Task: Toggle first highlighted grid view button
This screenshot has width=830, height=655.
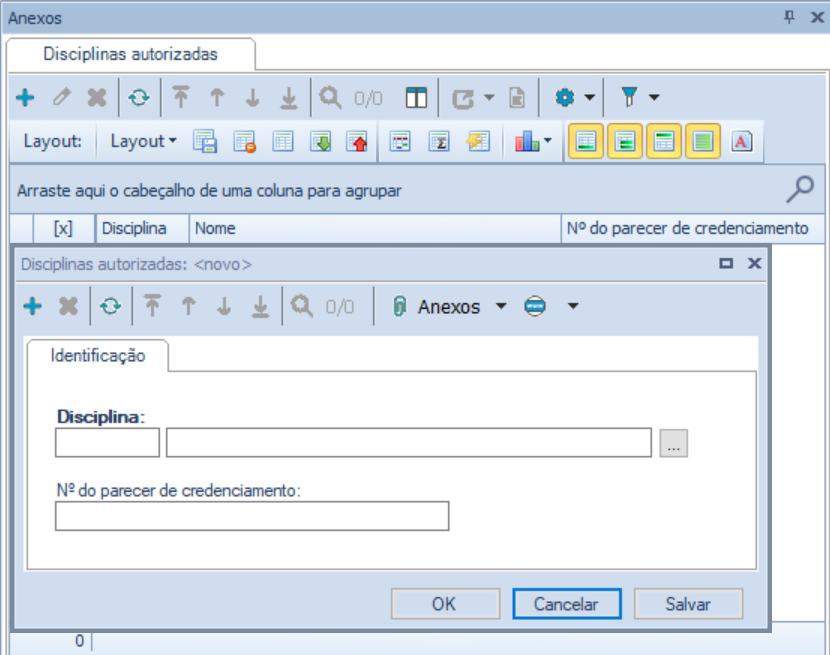Action: [x=585, y=141]
